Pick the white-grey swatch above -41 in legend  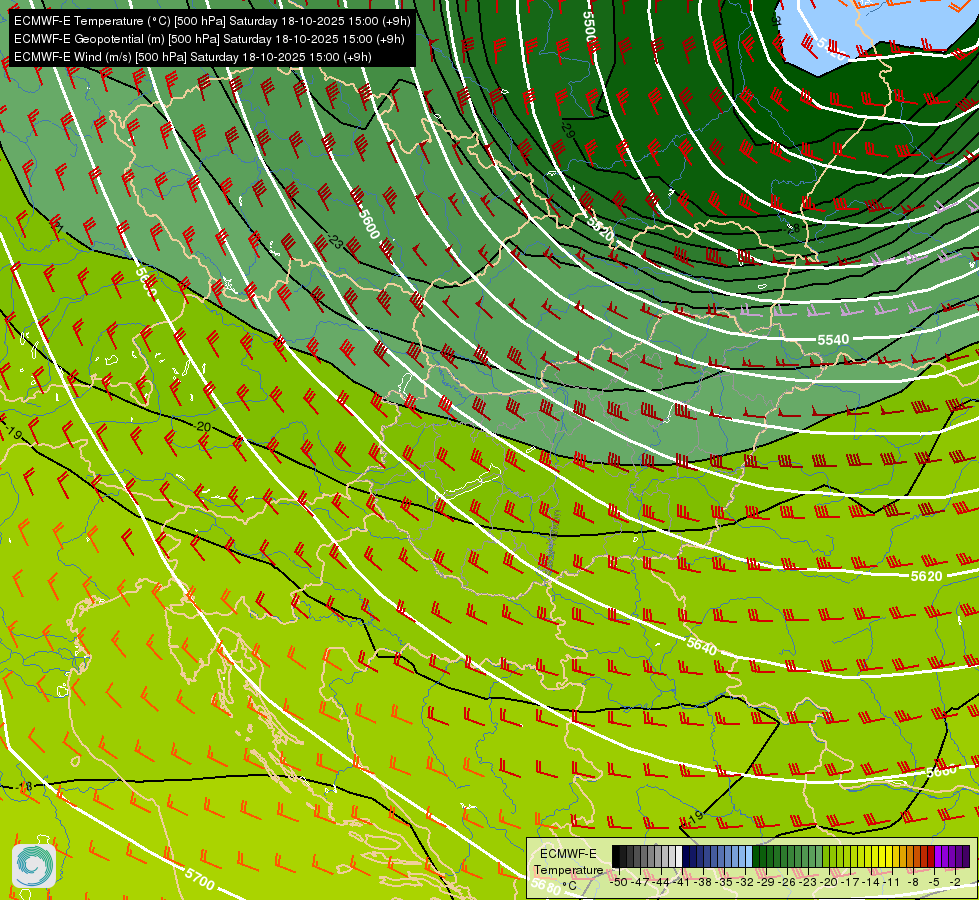coord(679,856)
